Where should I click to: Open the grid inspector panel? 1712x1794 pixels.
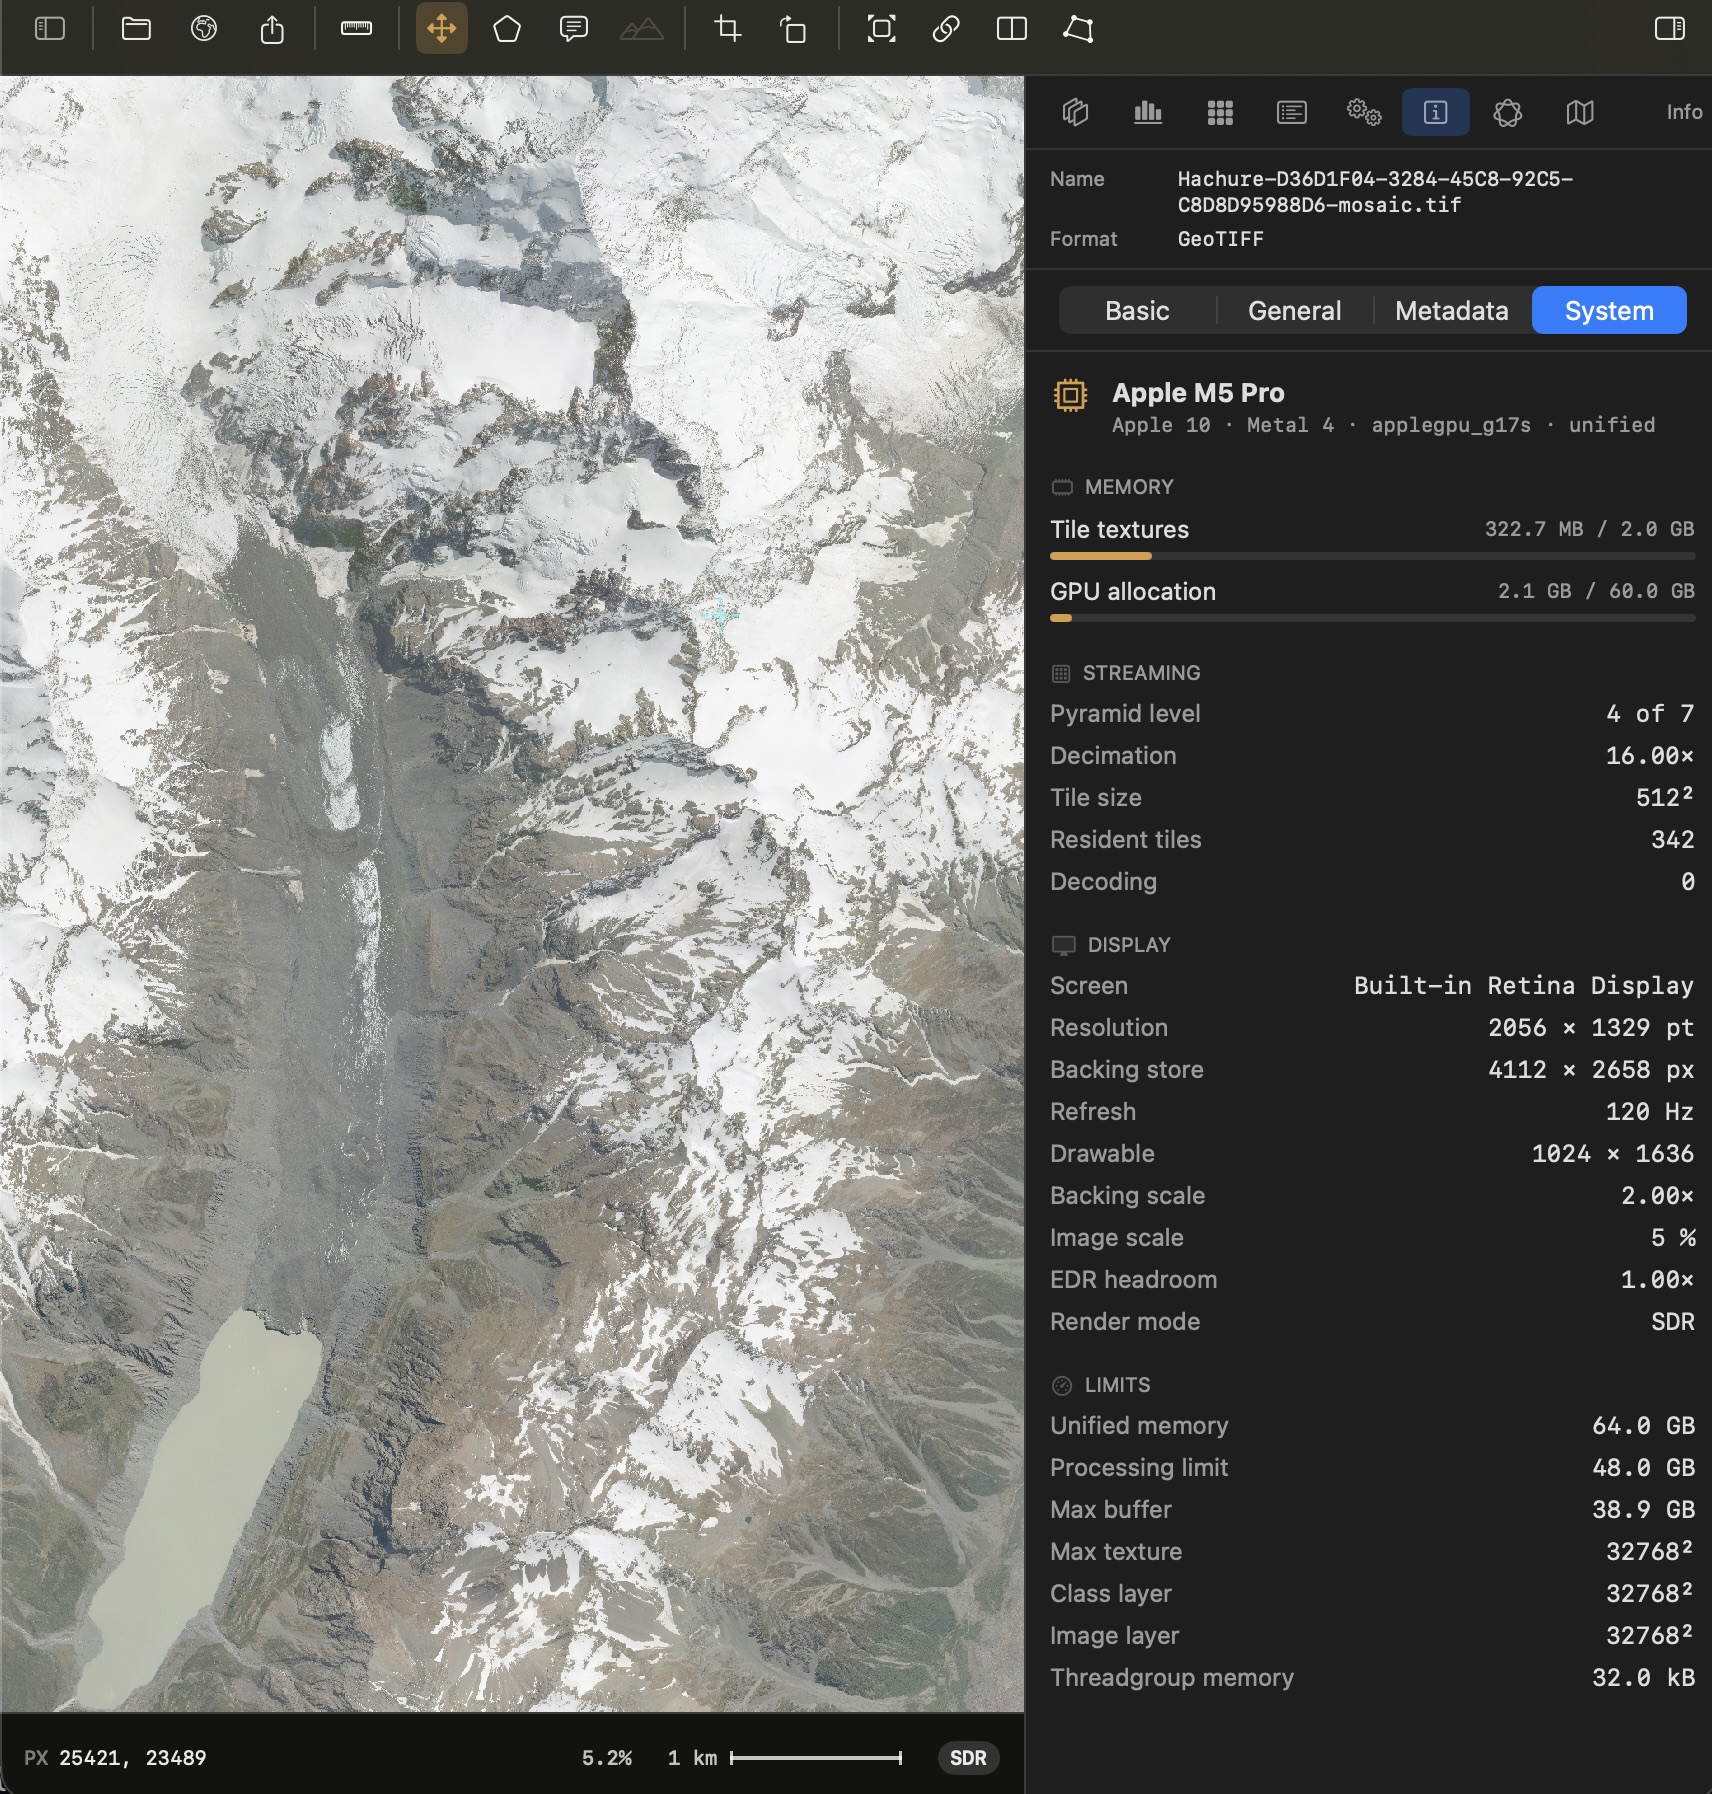(1220, 112)
